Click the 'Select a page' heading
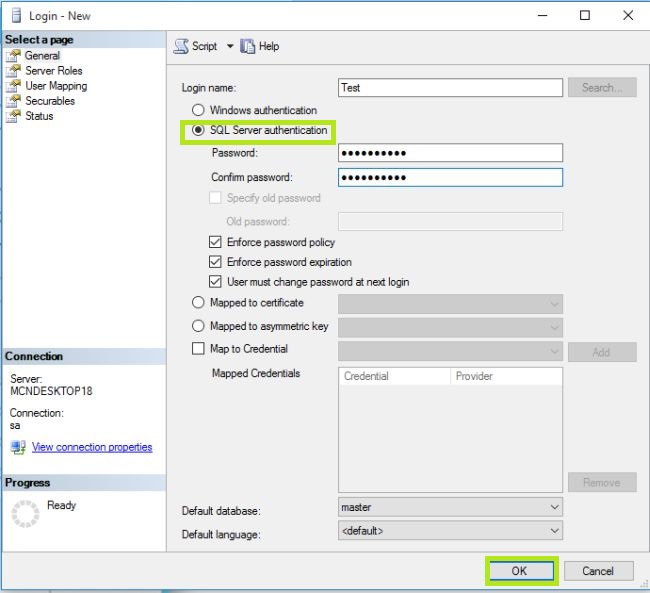 [39, 40]
